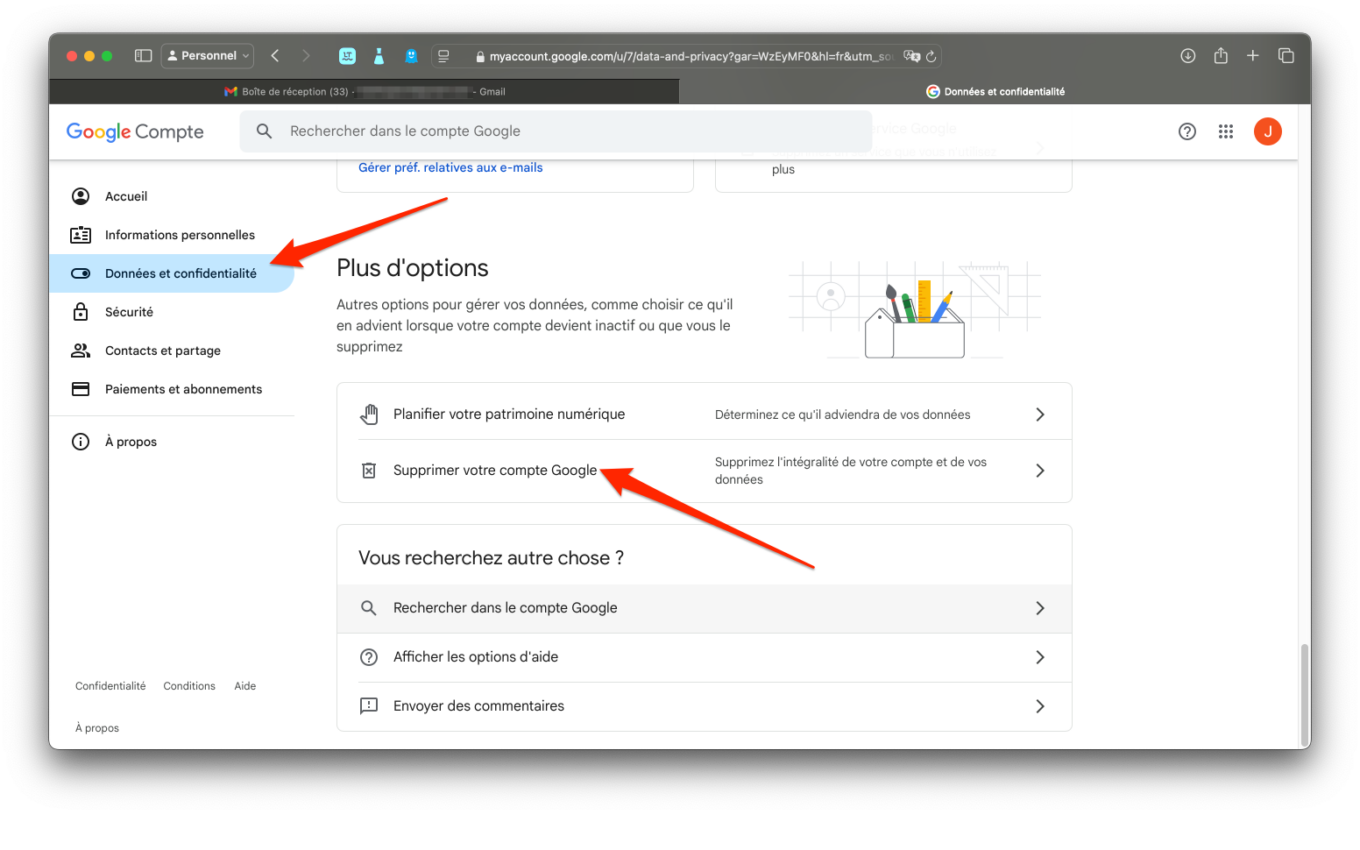The image size is (1360, 850).
Task: Click the help circle icon beside Afficher les options
Action: pos(369,657)
